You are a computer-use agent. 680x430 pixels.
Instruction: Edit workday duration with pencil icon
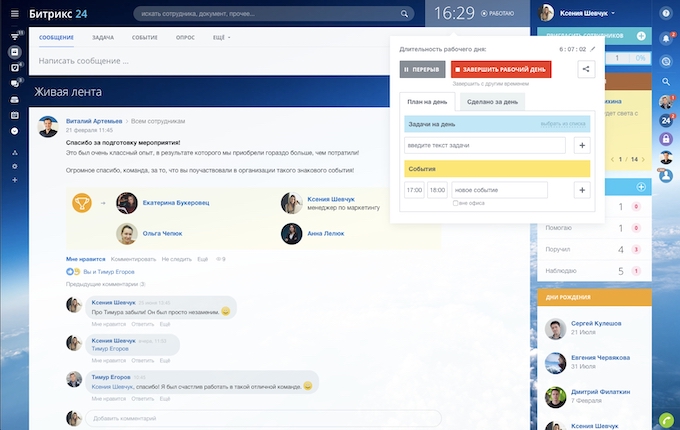[x=592, y=48]
